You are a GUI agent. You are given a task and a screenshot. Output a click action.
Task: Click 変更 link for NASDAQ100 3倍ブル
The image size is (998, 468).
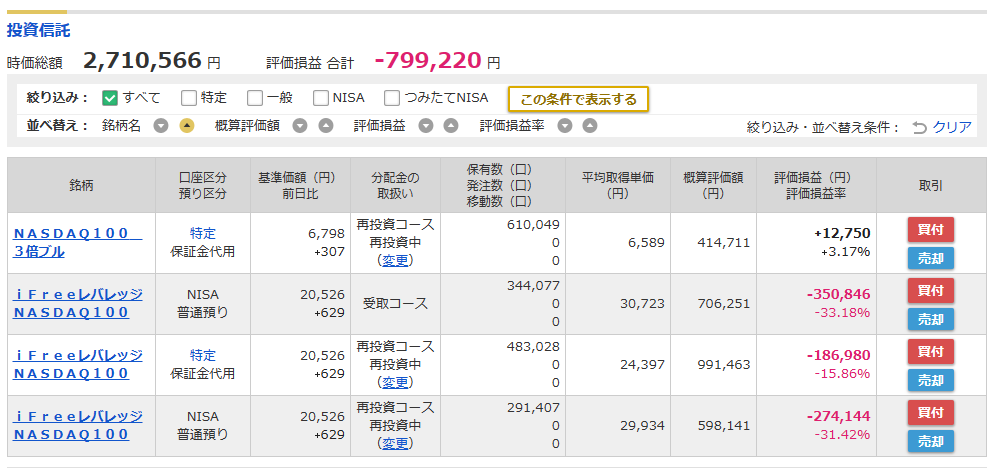coord(395,260)
